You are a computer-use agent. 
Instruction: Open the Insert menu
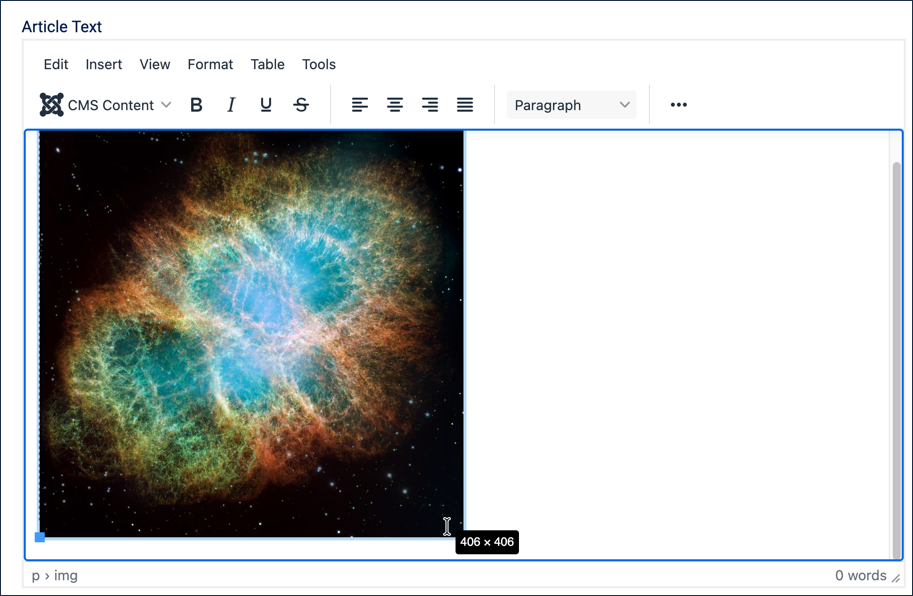pyautogui.click(x=104, y=64)
